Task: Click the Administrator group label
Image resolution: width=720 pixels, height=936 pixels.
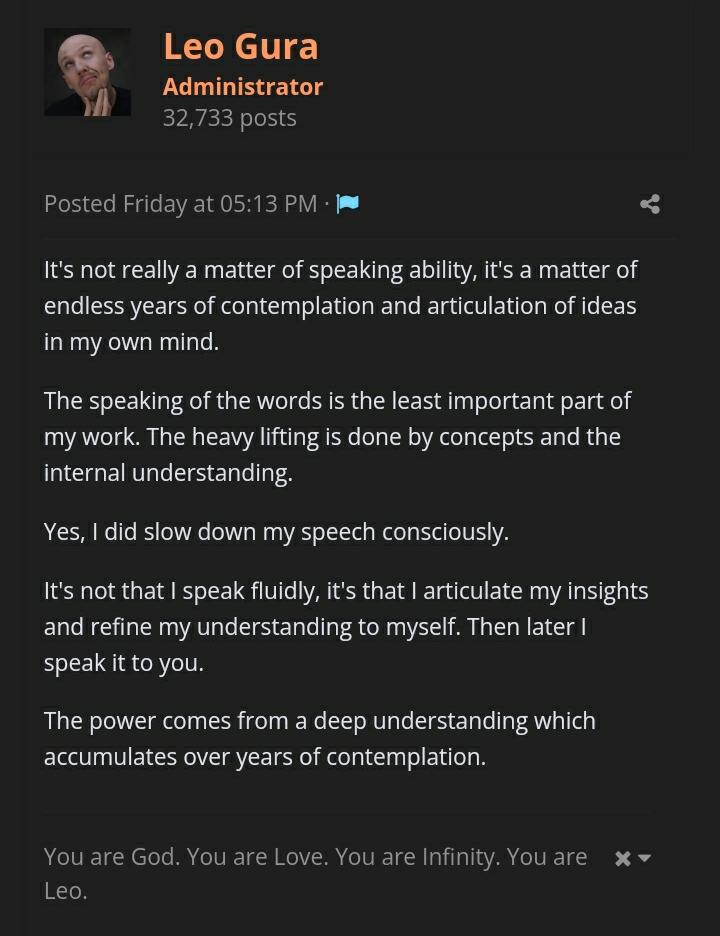Action: click(x=242, y=86)
